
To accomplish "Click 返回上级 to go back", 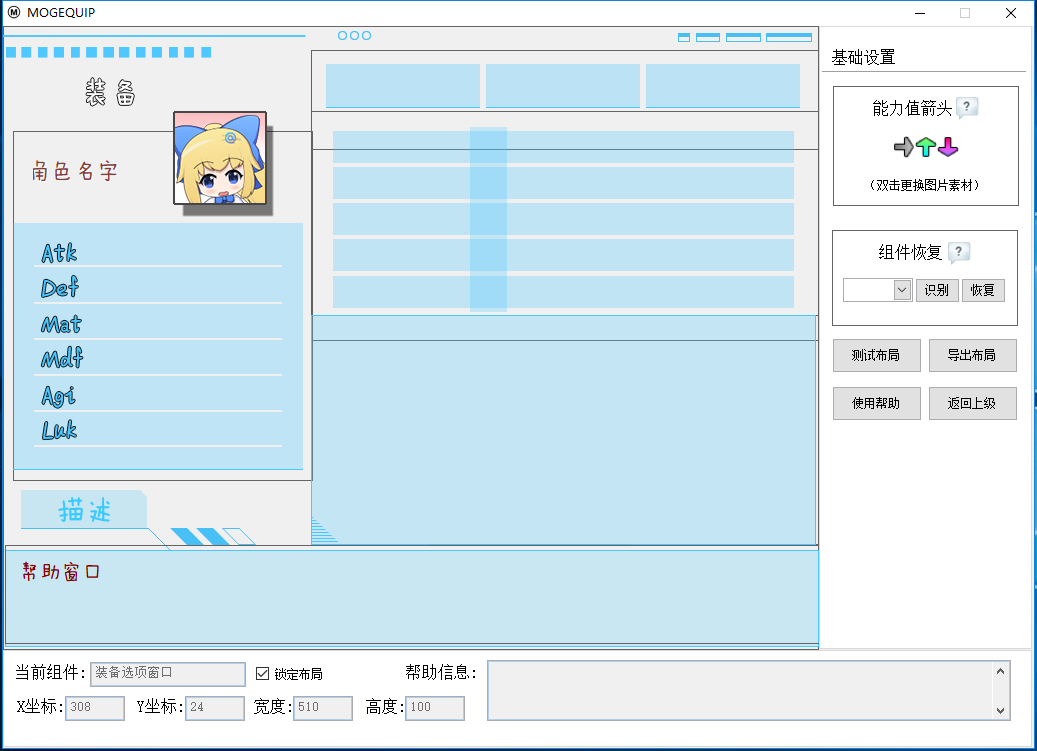I will [x=972, y=403].
